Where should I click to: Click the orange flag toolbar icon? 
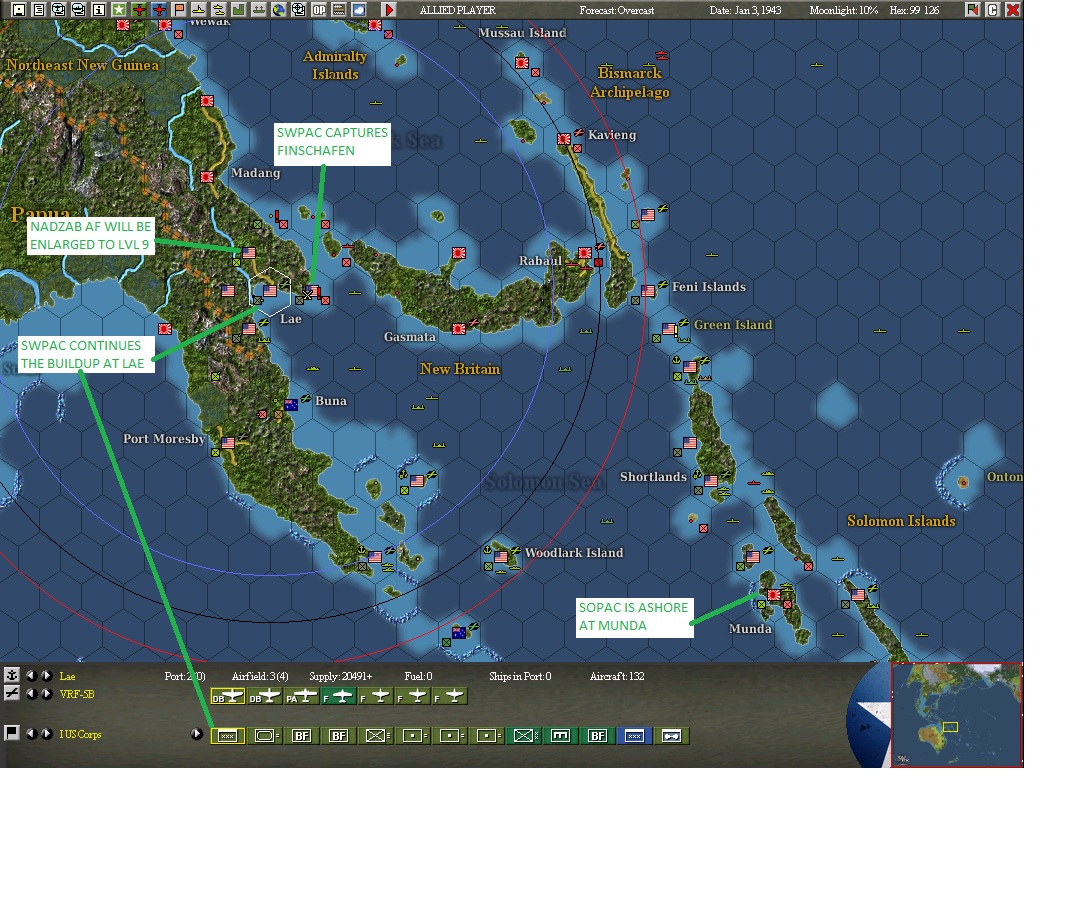[179, 10]
